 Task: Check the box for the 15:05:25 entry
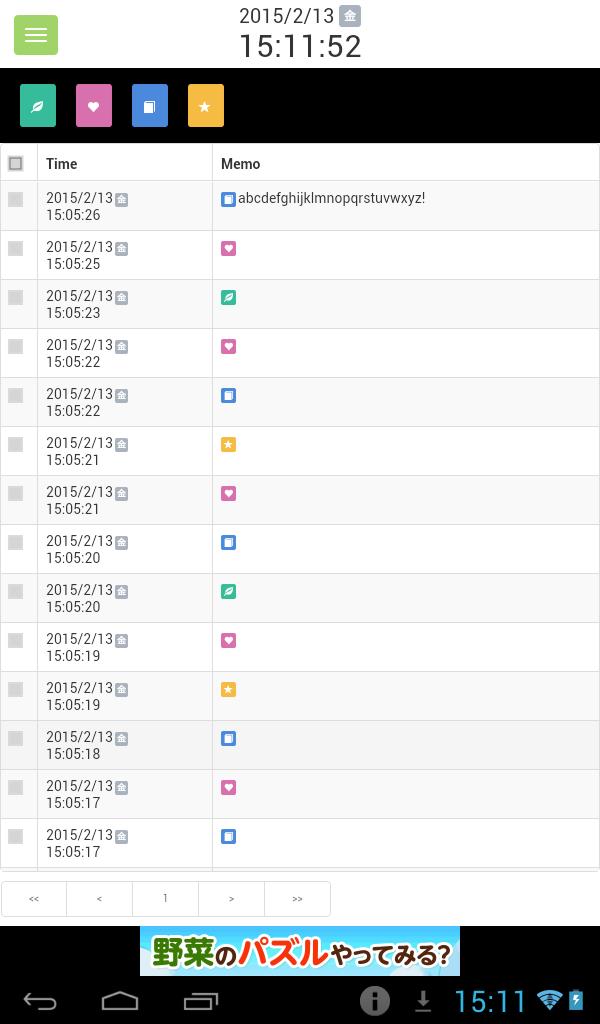pos(16,248)
